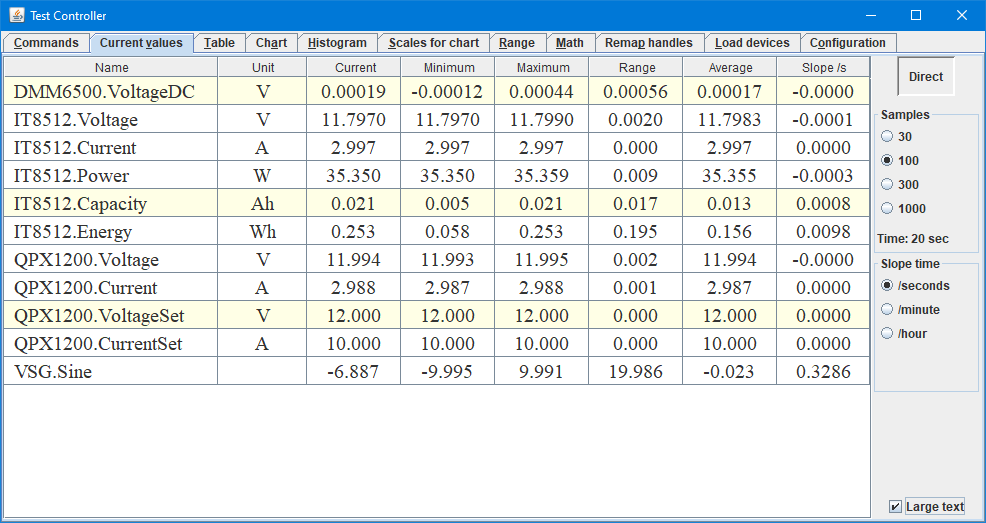Click IT8512.Energy minimum 0.058

(x=447, y=231)
